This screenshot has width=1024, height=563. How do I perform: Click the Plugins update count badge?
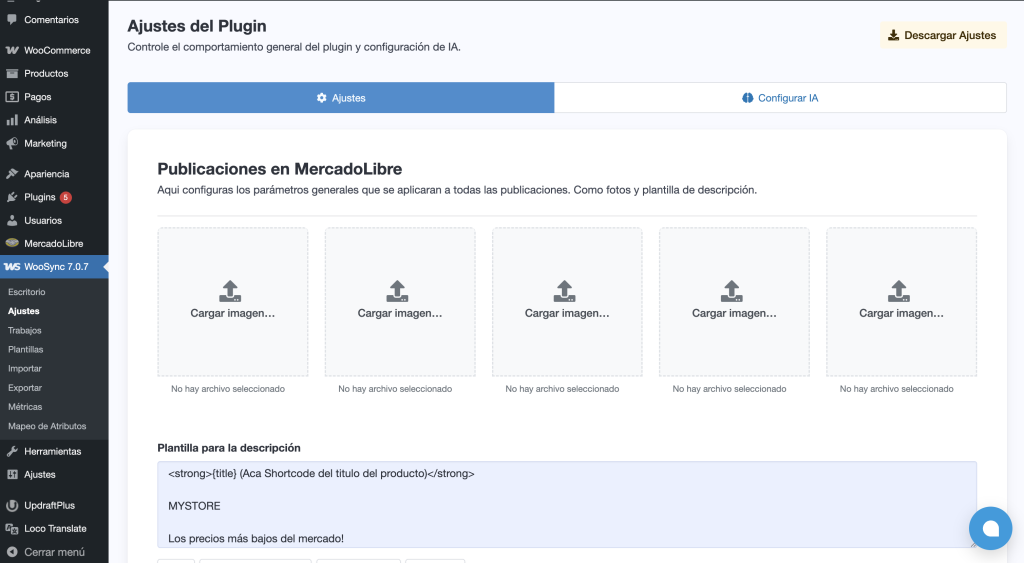click(x=65, y=197)
